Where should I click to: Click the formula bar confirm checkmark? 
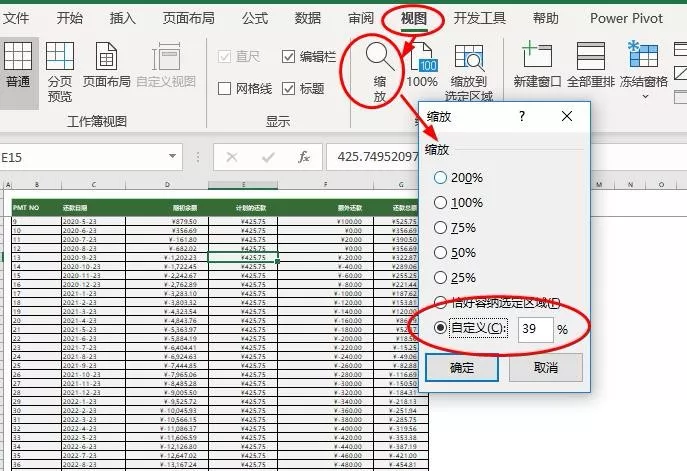(x=268, y=157)
